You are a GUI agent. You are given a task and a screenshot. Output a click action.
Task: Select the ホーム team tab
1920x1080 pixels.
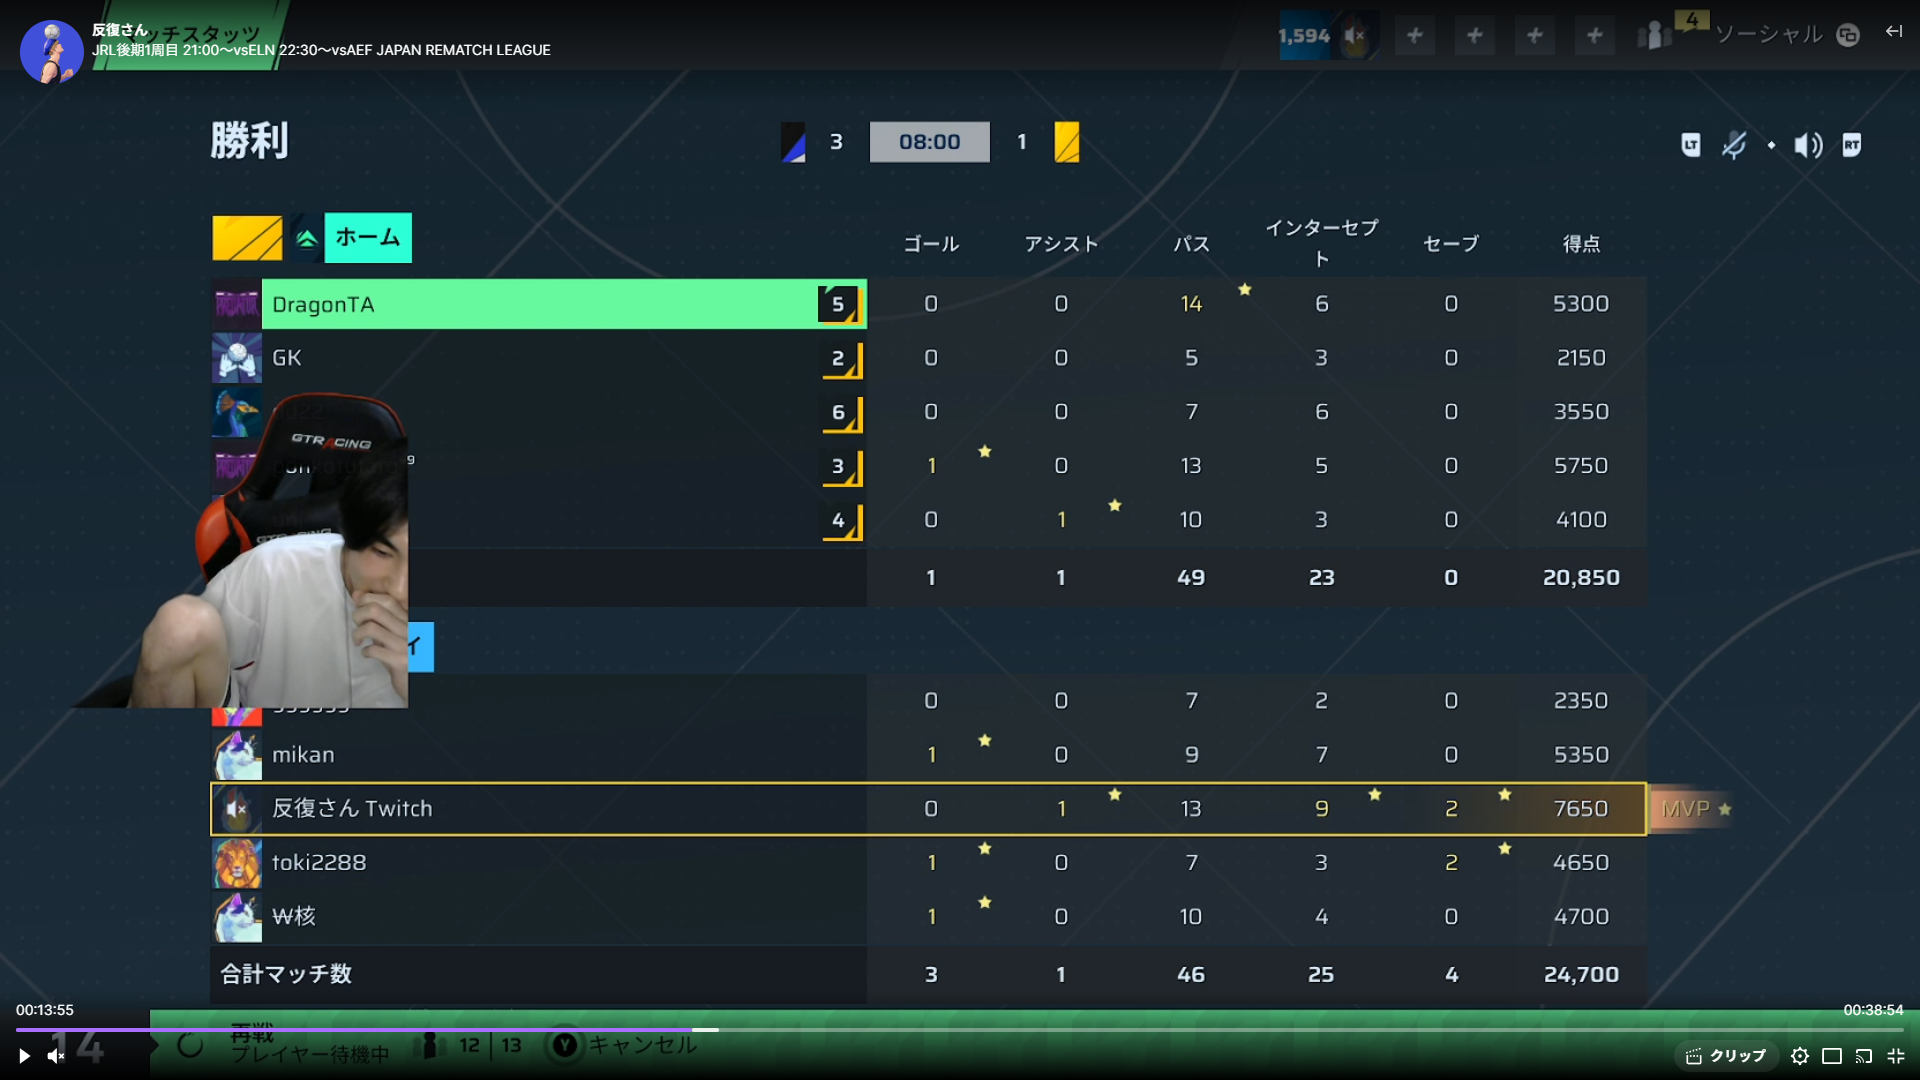(368, 238)
